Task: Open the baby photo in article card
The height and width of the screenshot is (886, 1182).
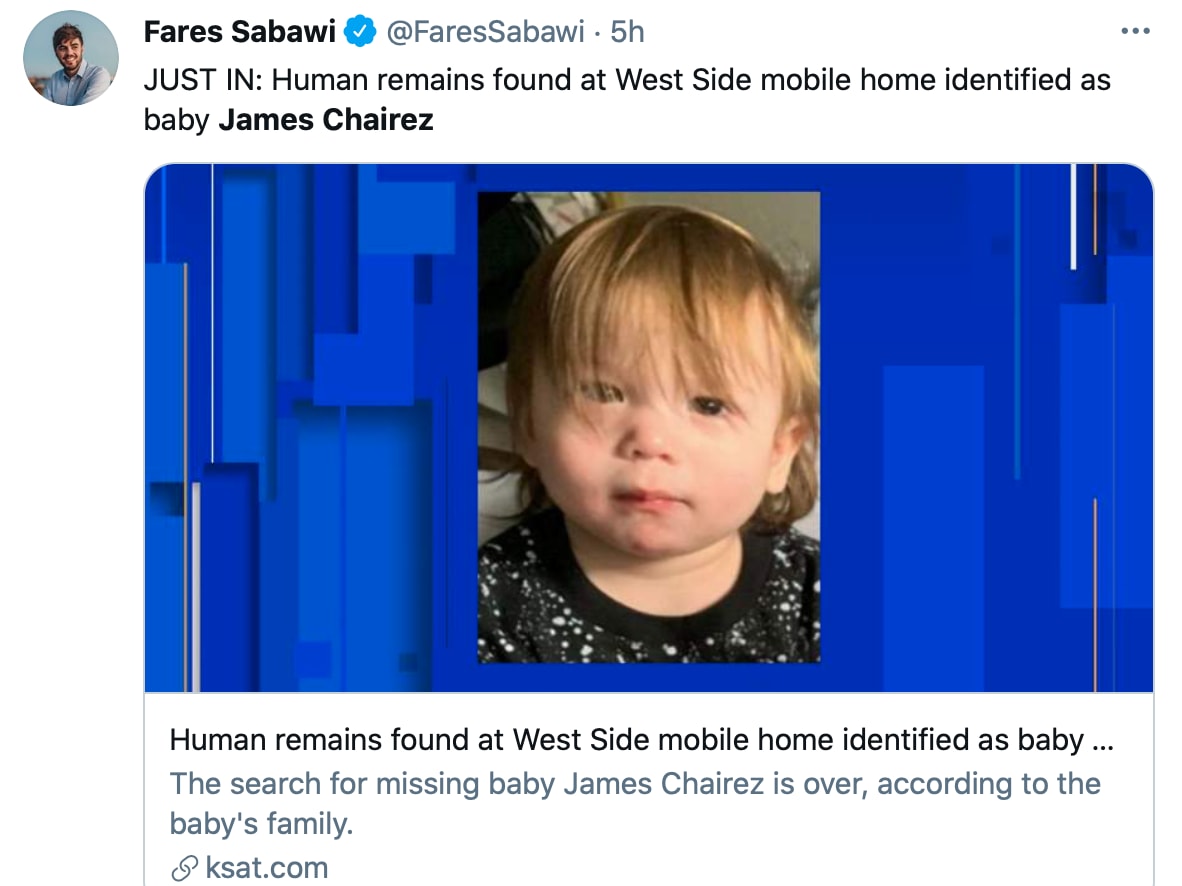Action: coord(648,427)
